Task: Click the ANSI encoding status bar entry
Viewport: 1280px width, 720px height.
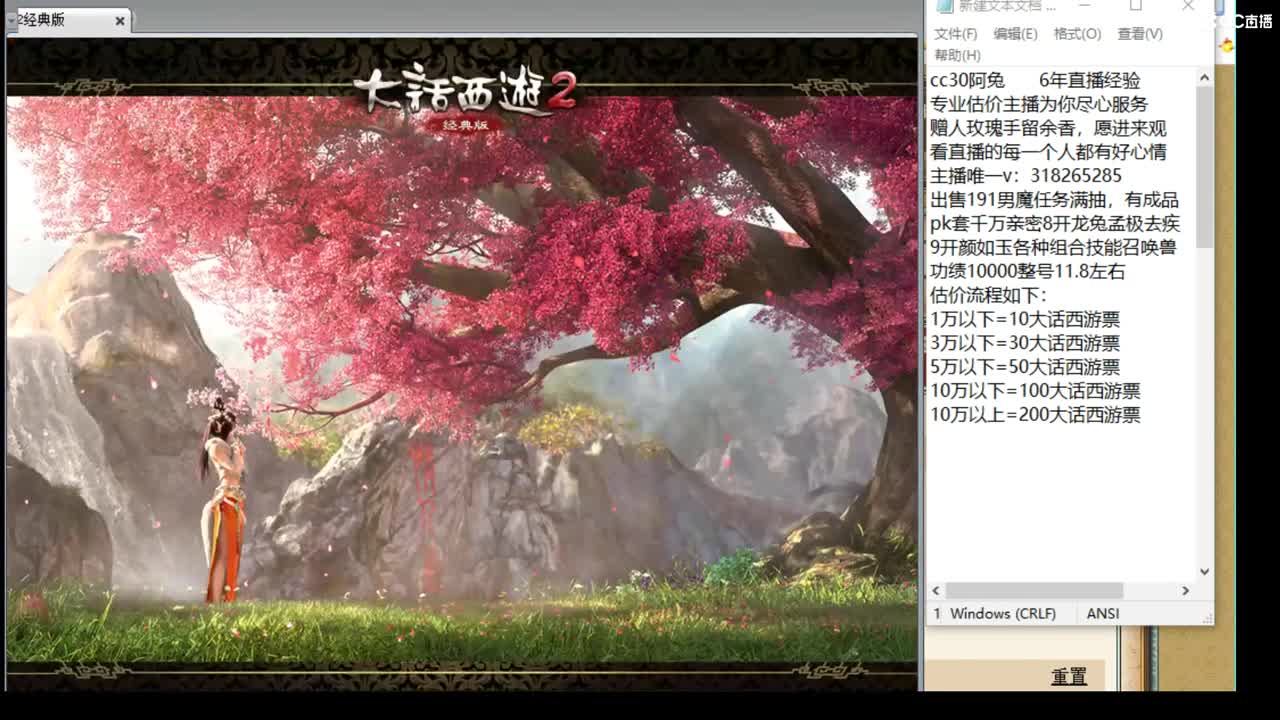Action: click(1103, 613)
